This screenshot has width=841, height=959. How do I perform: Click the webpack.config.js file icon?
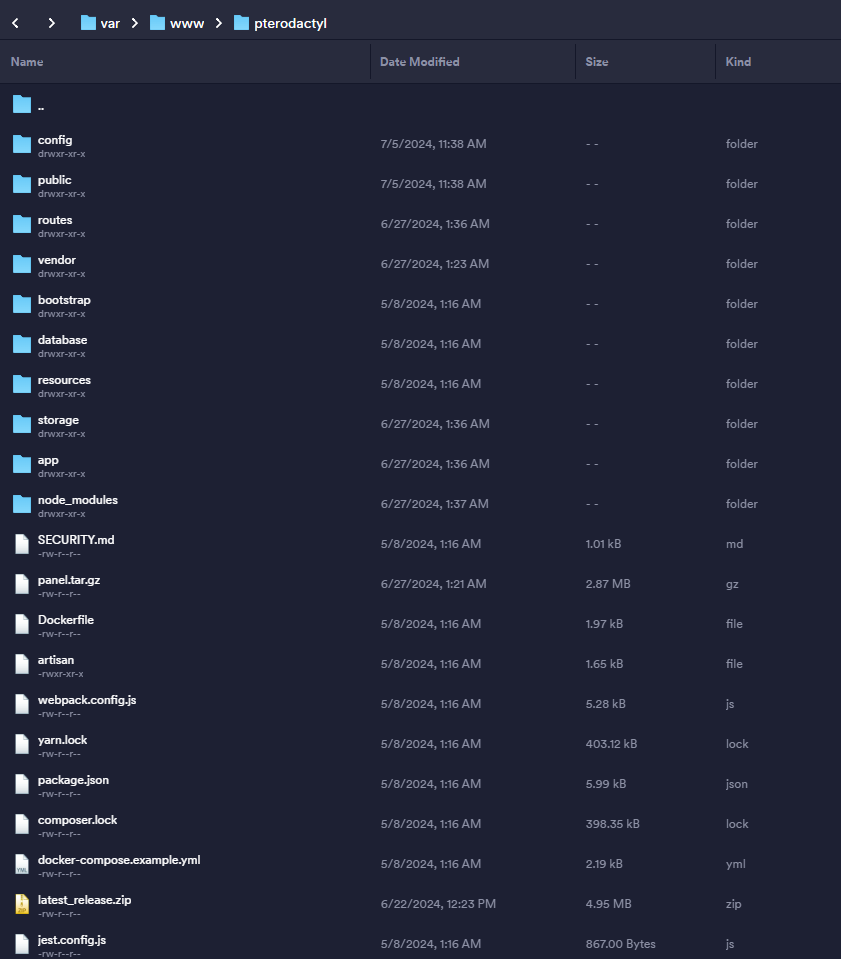click(22, 704)
